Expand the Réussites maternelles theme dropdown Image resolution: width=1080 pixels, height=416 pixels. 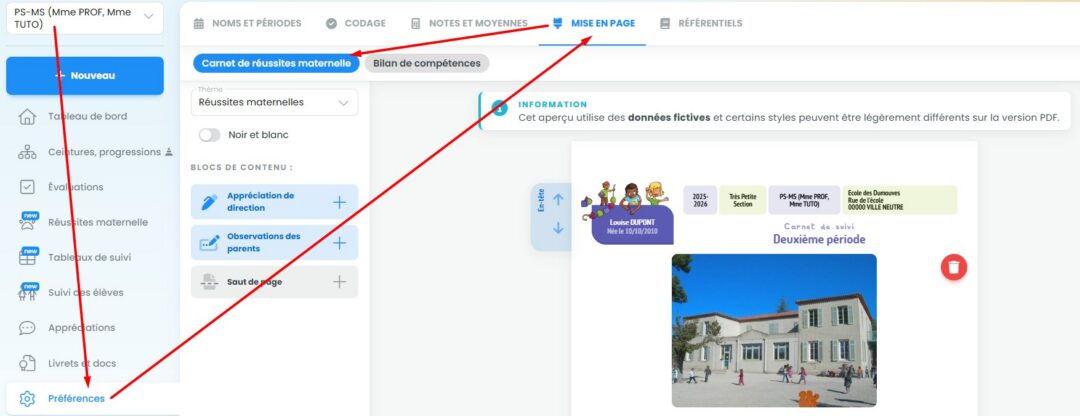click(274, 102)
